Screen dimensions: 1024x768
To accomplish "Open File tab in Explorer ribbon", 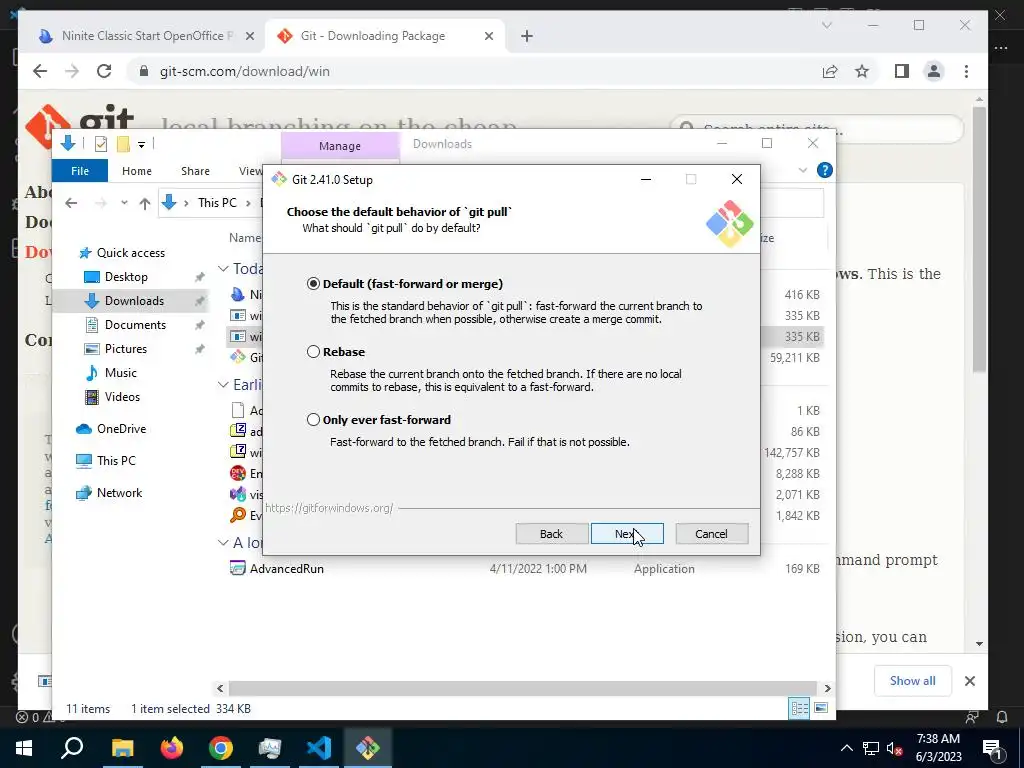I will coord(80,171).
